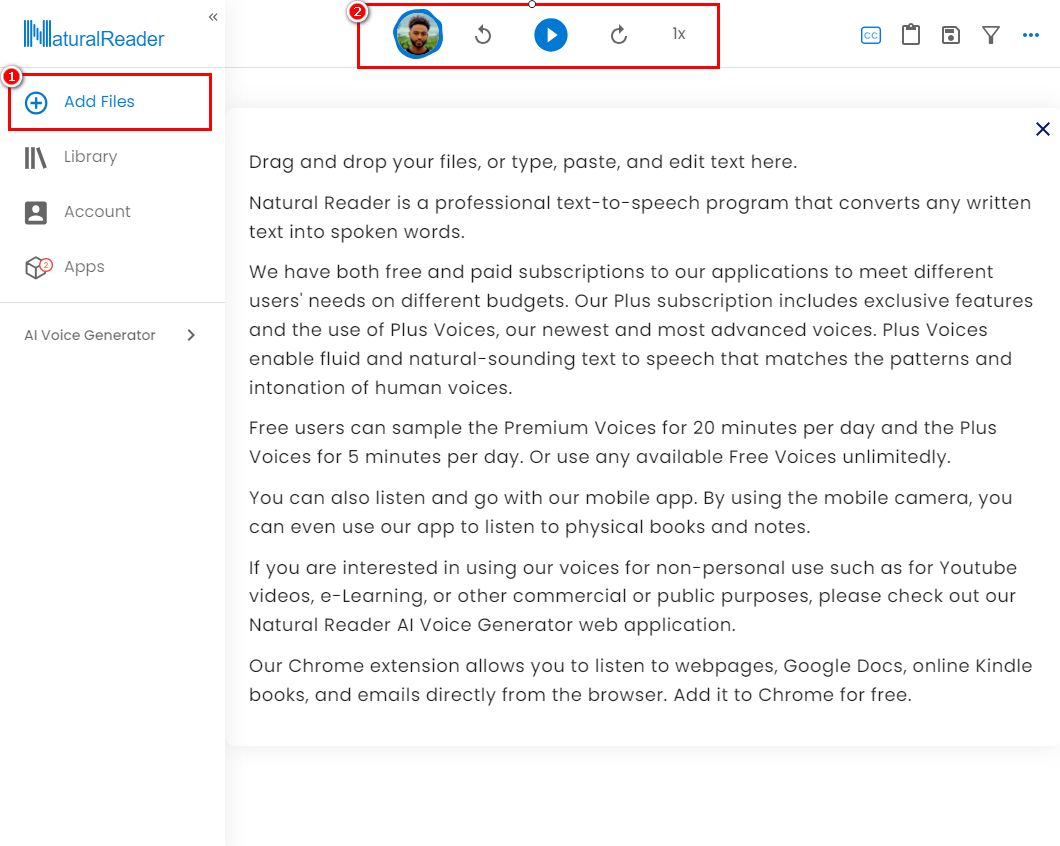Go to Account in sidebar
The width and height of the screenshot is (1060, 846).
97,212
